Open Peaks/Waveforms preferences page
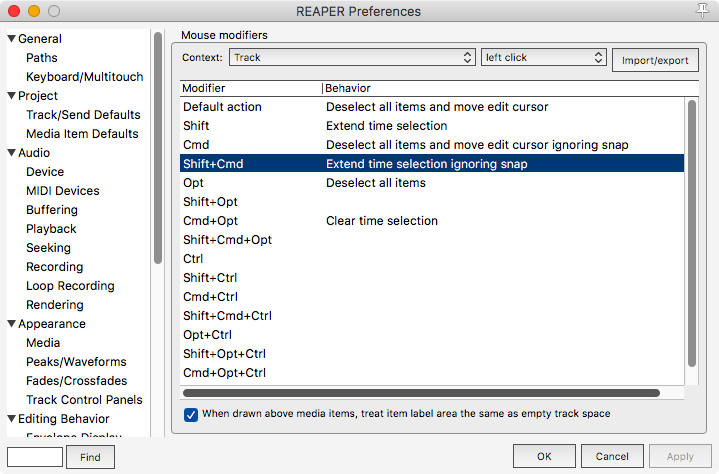 click(76, 362)
